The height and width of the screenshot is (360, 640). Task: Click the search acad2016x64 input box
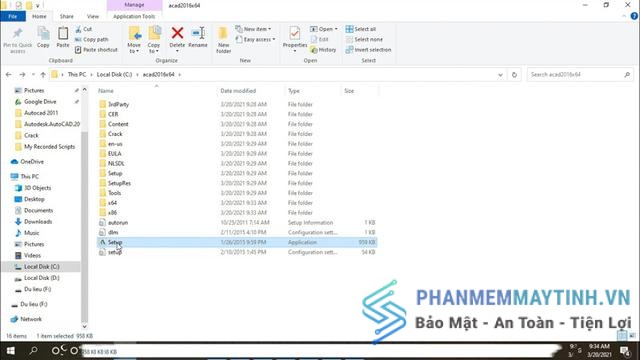click(576, 75)
